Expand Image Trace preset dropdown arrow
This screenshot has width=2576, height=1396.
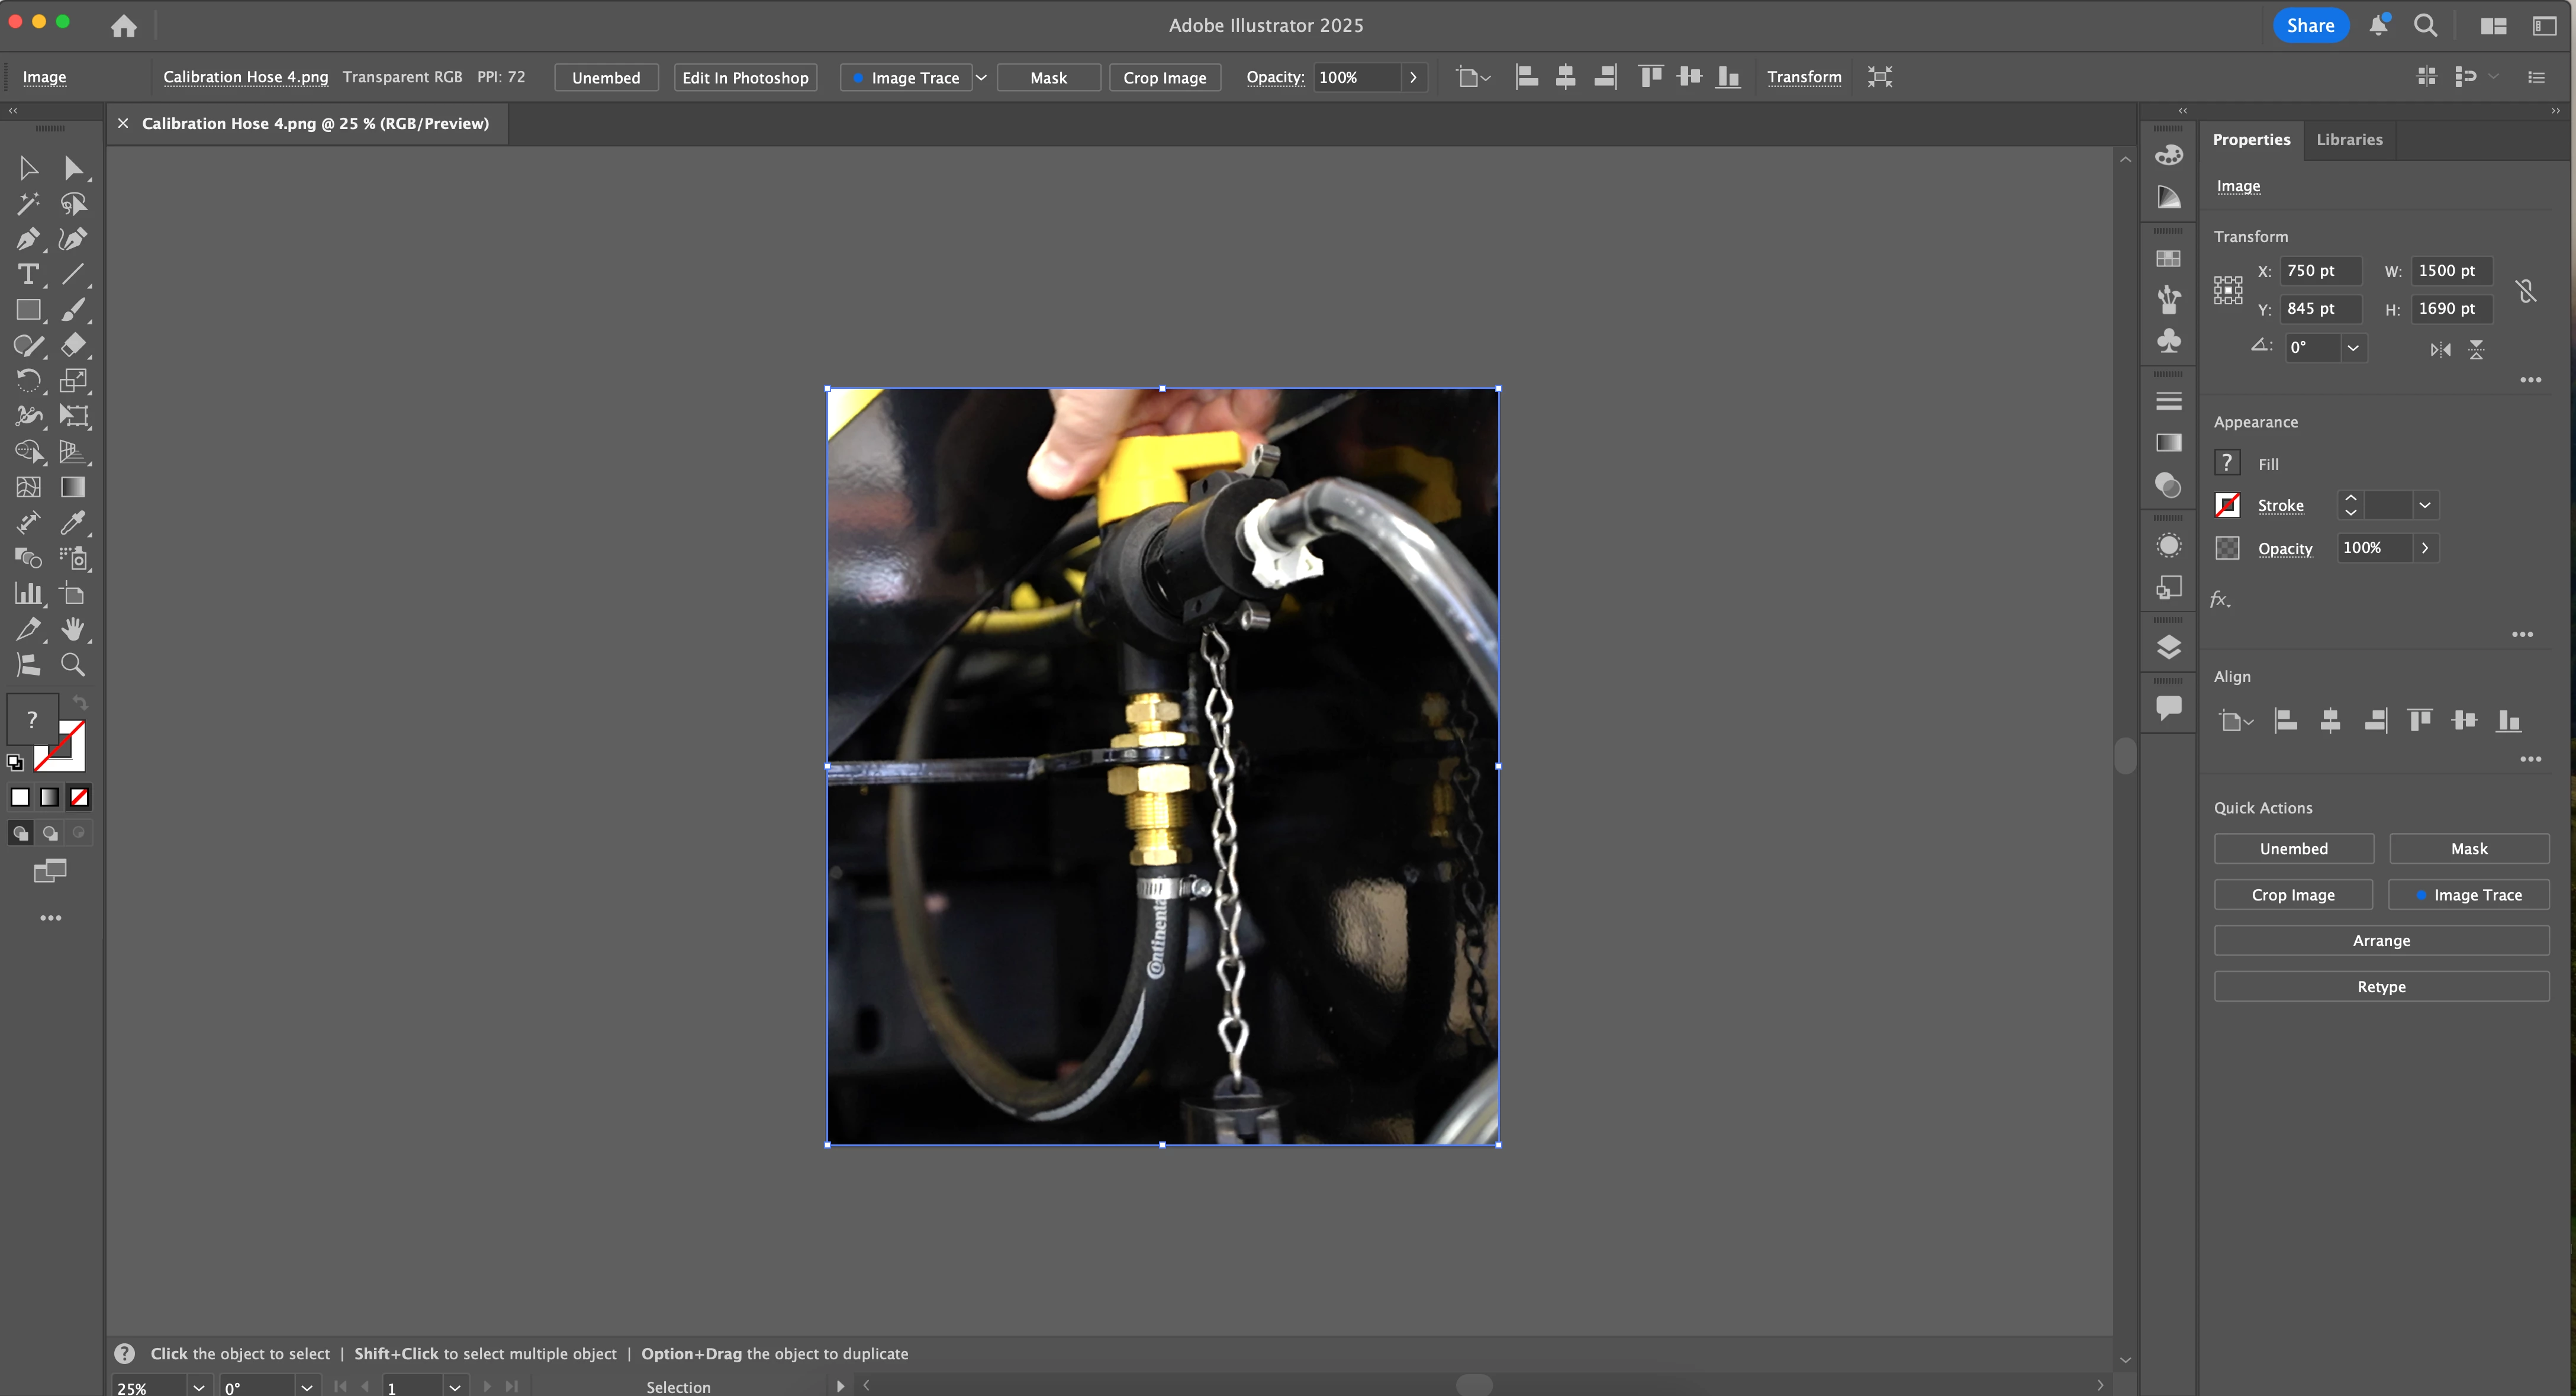click(x=981, y=77)
